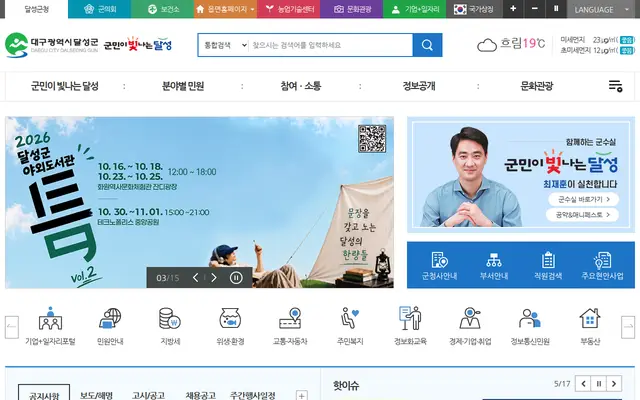Image resolution: width=640 pixels, height=400 pixels.
Task: Click the 미세먼지 status badge
Action: click(x=627, y=40)
